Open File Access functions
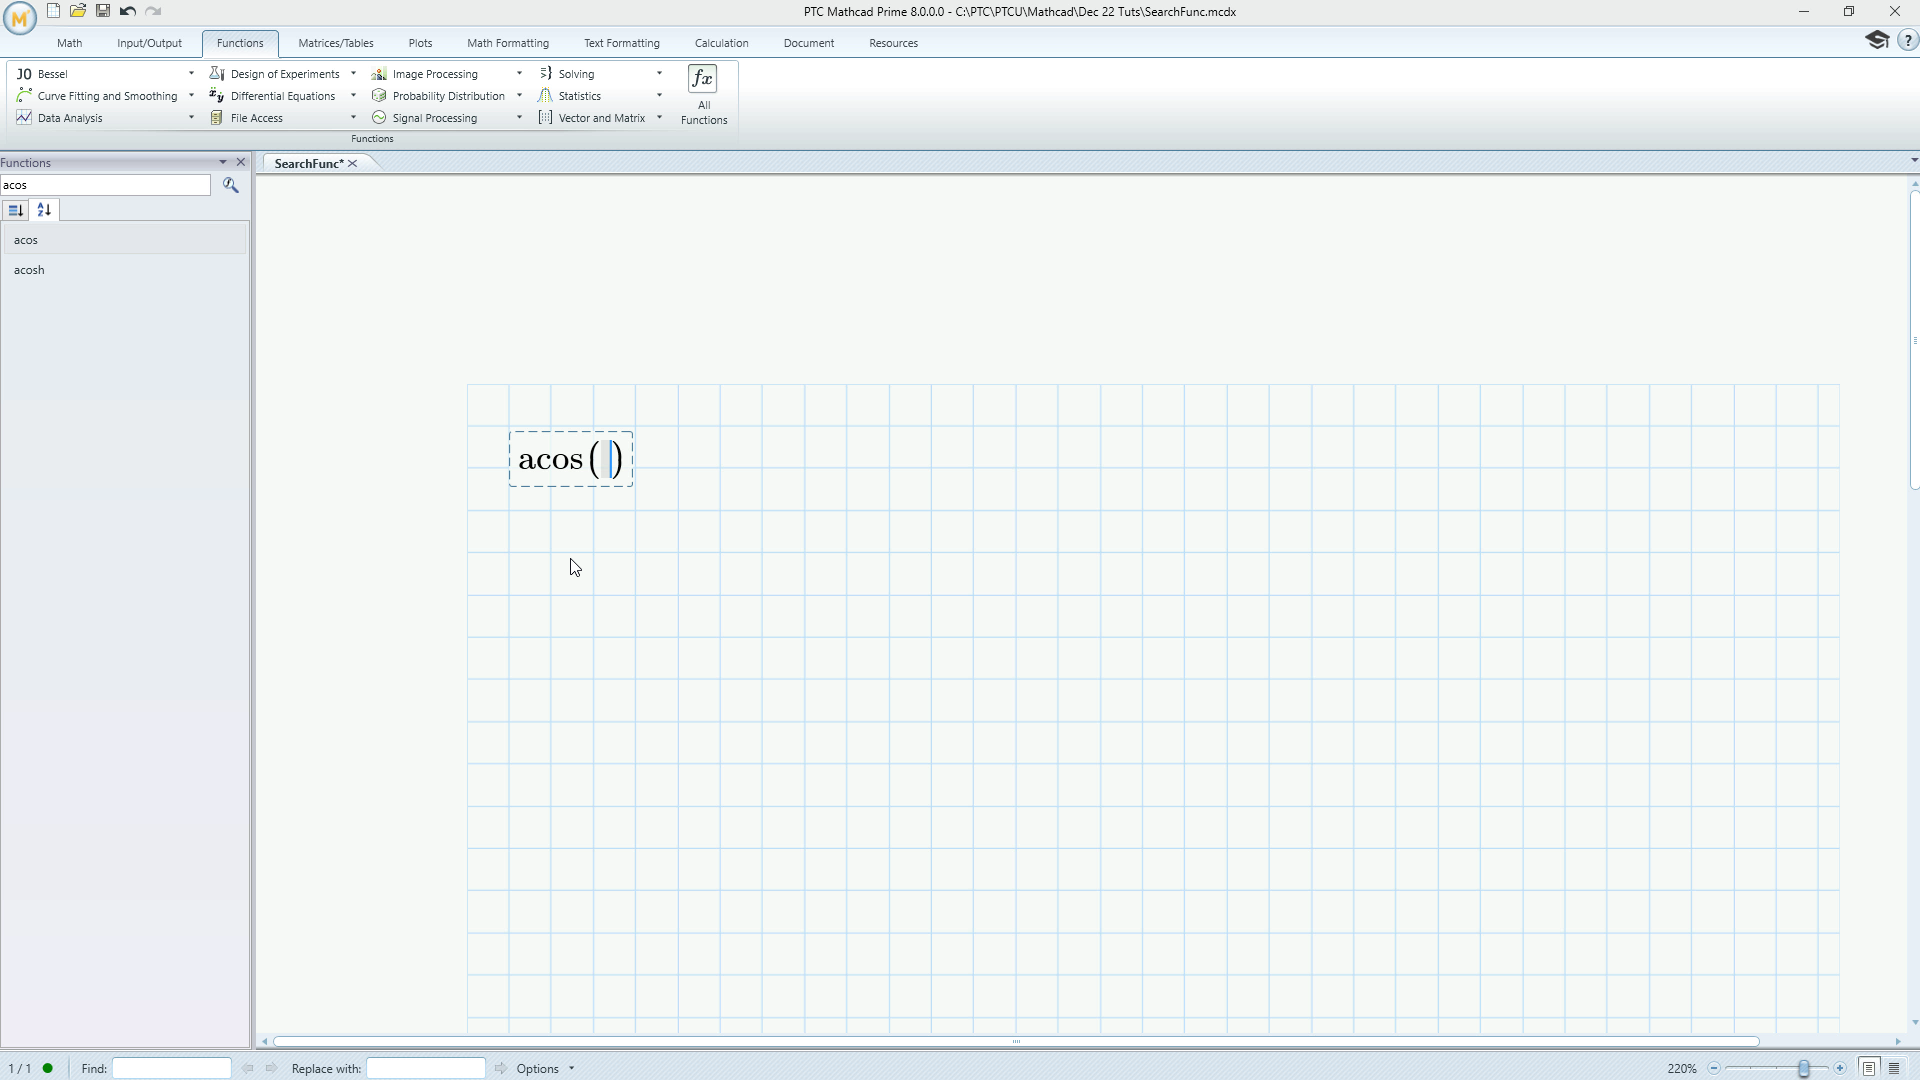The width and height of the screenshot is (1920, 1080). (246, 118)
